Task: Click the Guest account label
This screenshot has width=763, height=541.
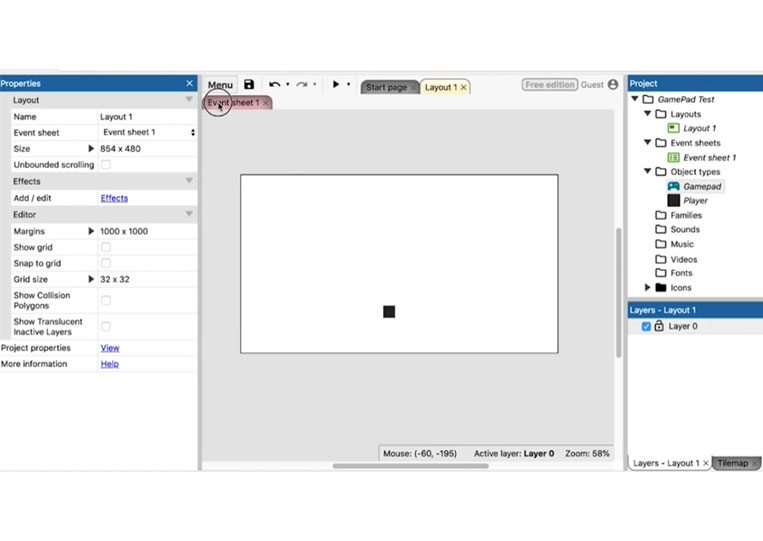Action: coord(592,85)
